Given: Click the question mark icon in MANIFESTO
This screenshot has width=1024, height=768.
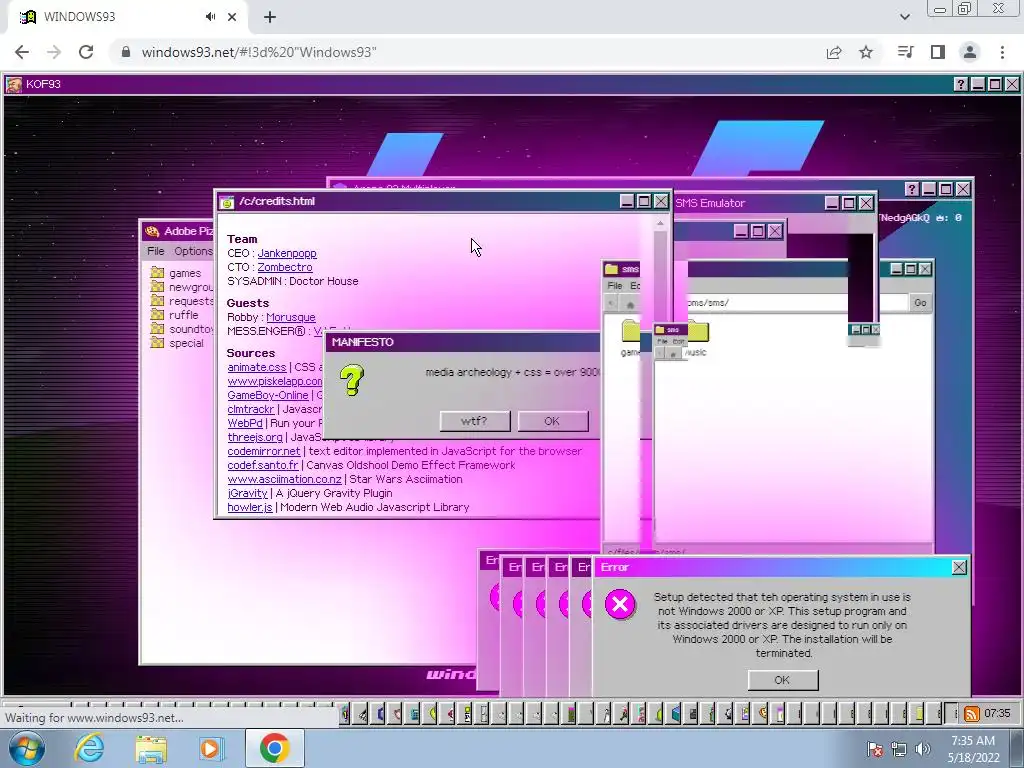Looking at the screenshot, I should tap(352, 381).
